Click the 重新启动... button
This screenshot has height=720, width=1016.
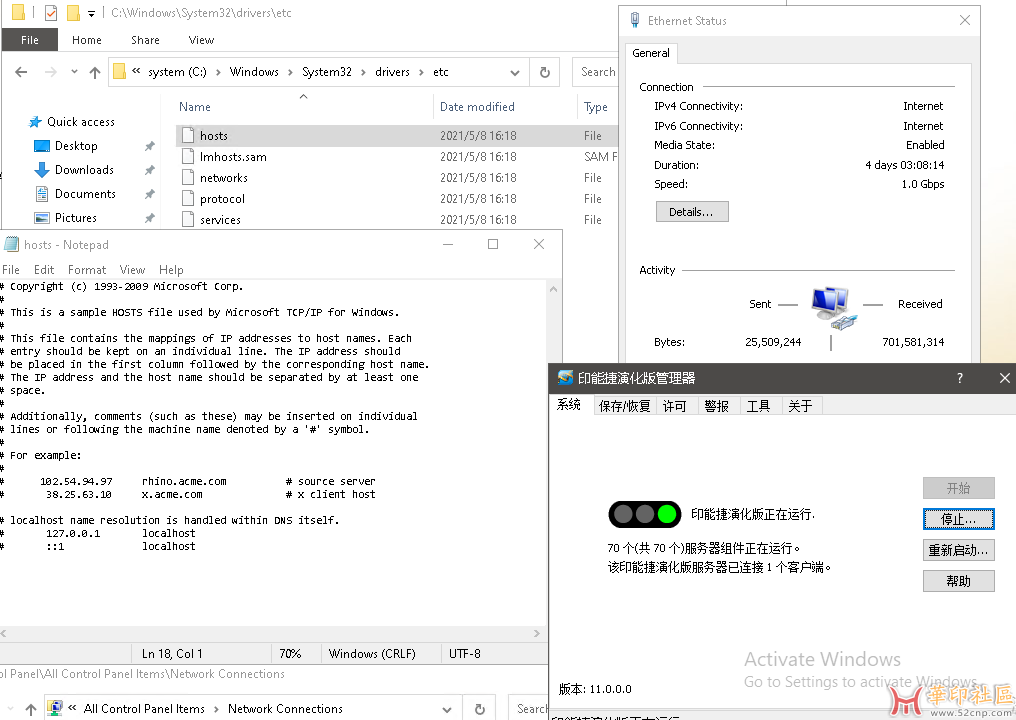958,550
